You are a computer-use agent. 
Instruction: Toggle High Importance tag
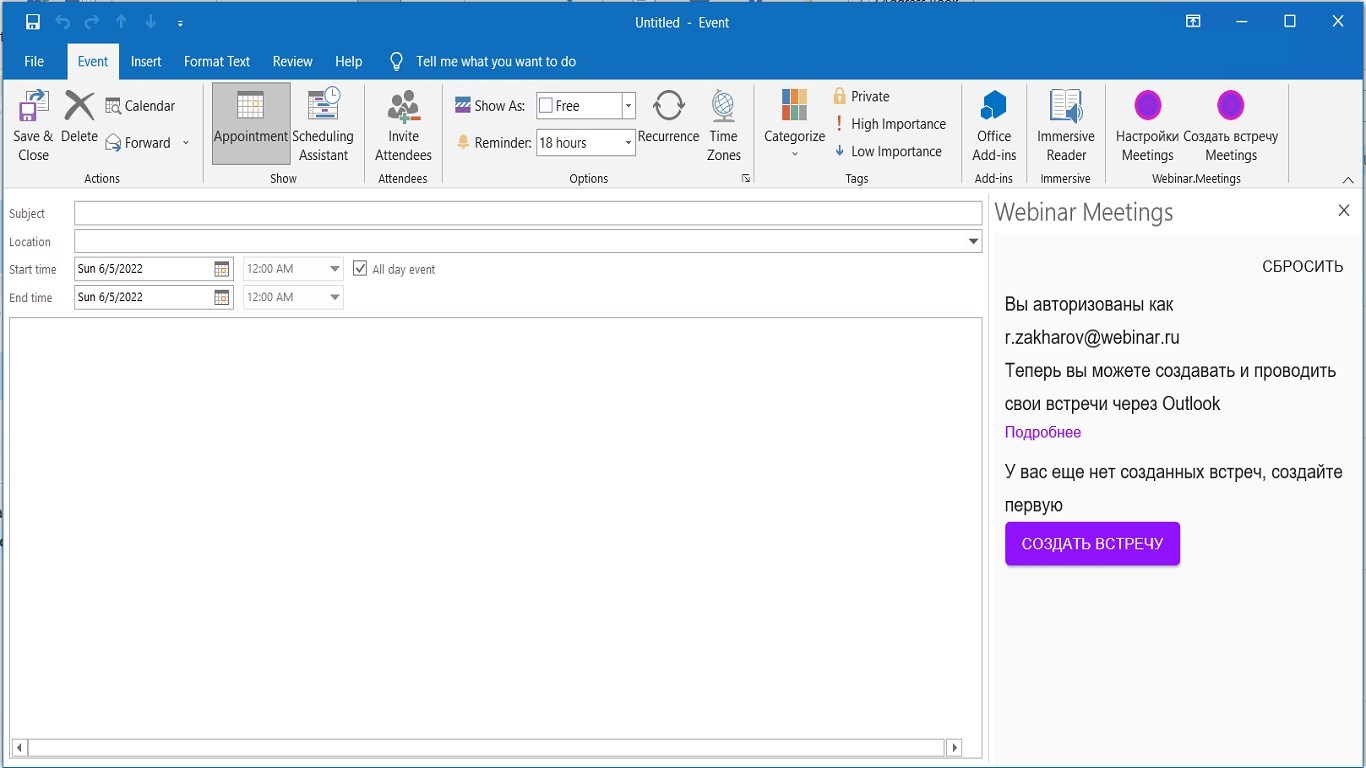point(890,124)
